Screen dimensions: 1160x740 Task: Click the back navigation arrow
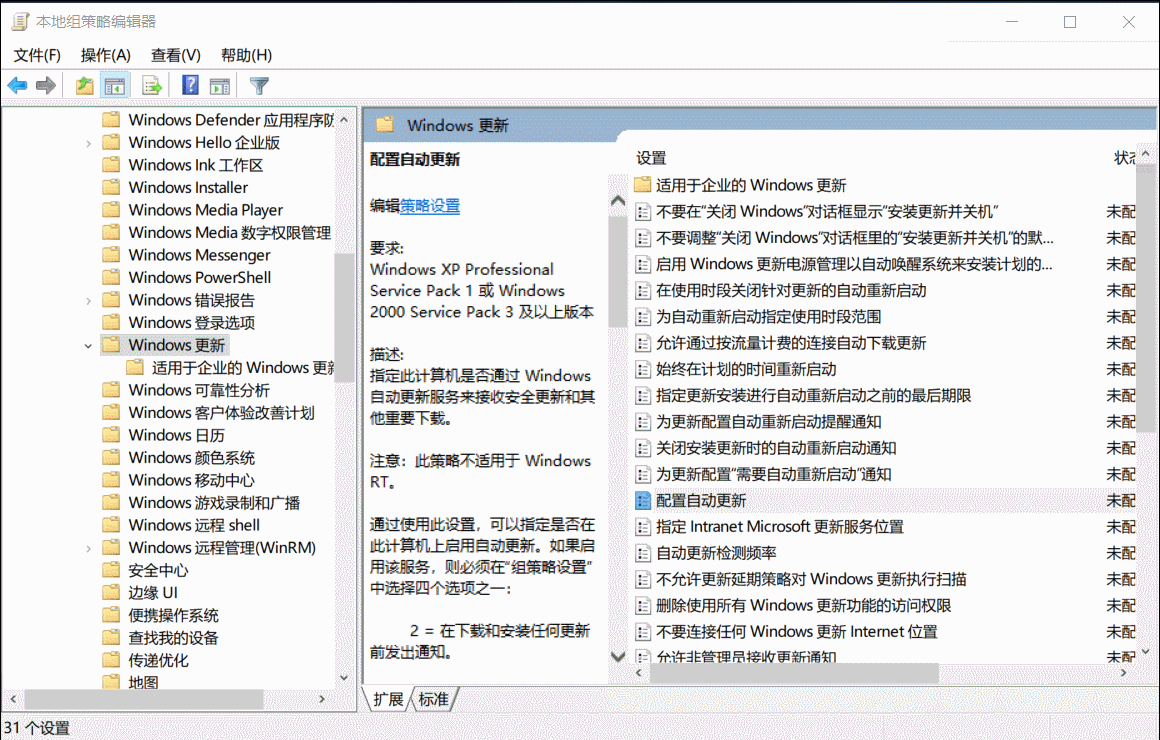coord(16,85)
